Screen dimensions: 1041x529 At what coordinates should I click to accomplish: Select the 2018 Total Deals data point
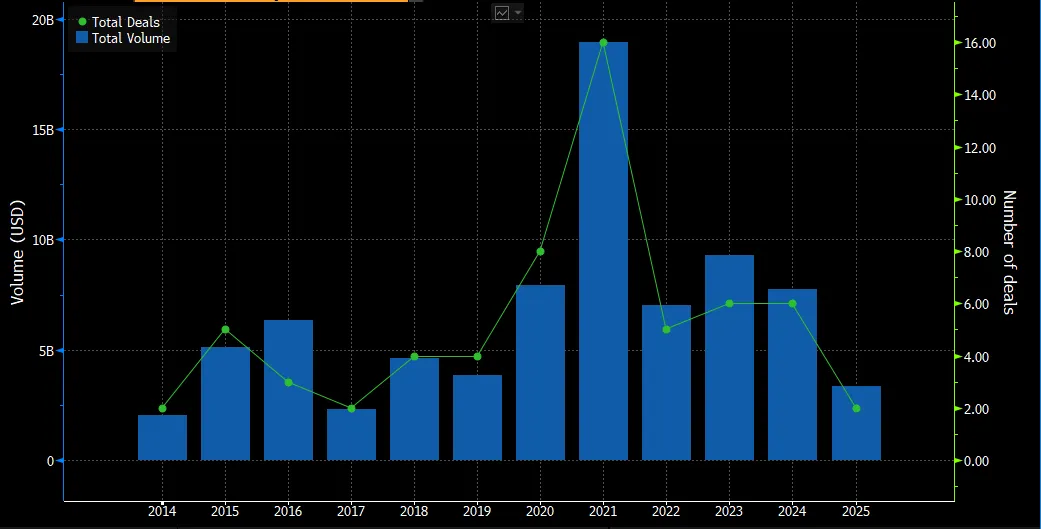point(414,356)
